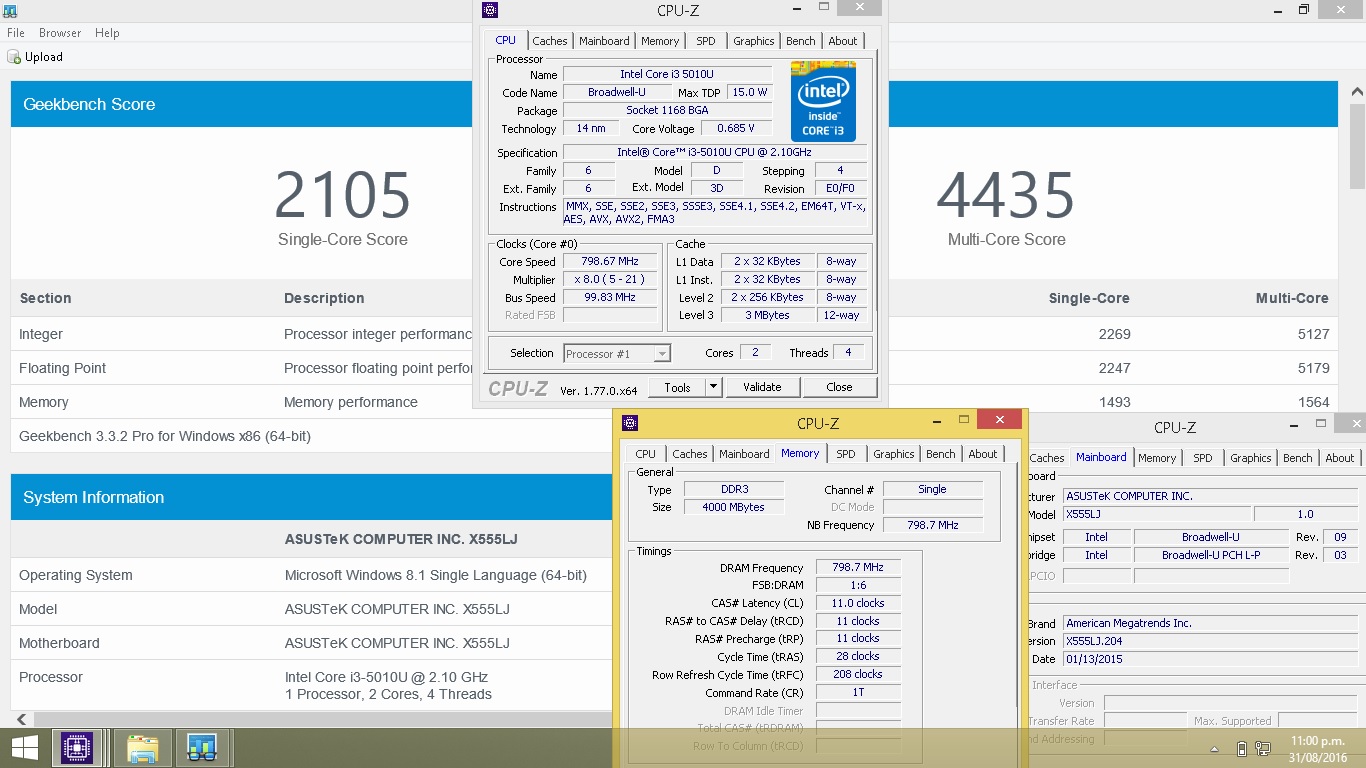This screenshot has width=1366, height=768.
Task: Click the Validate button in CPU-Z
Action: (762, 387)
